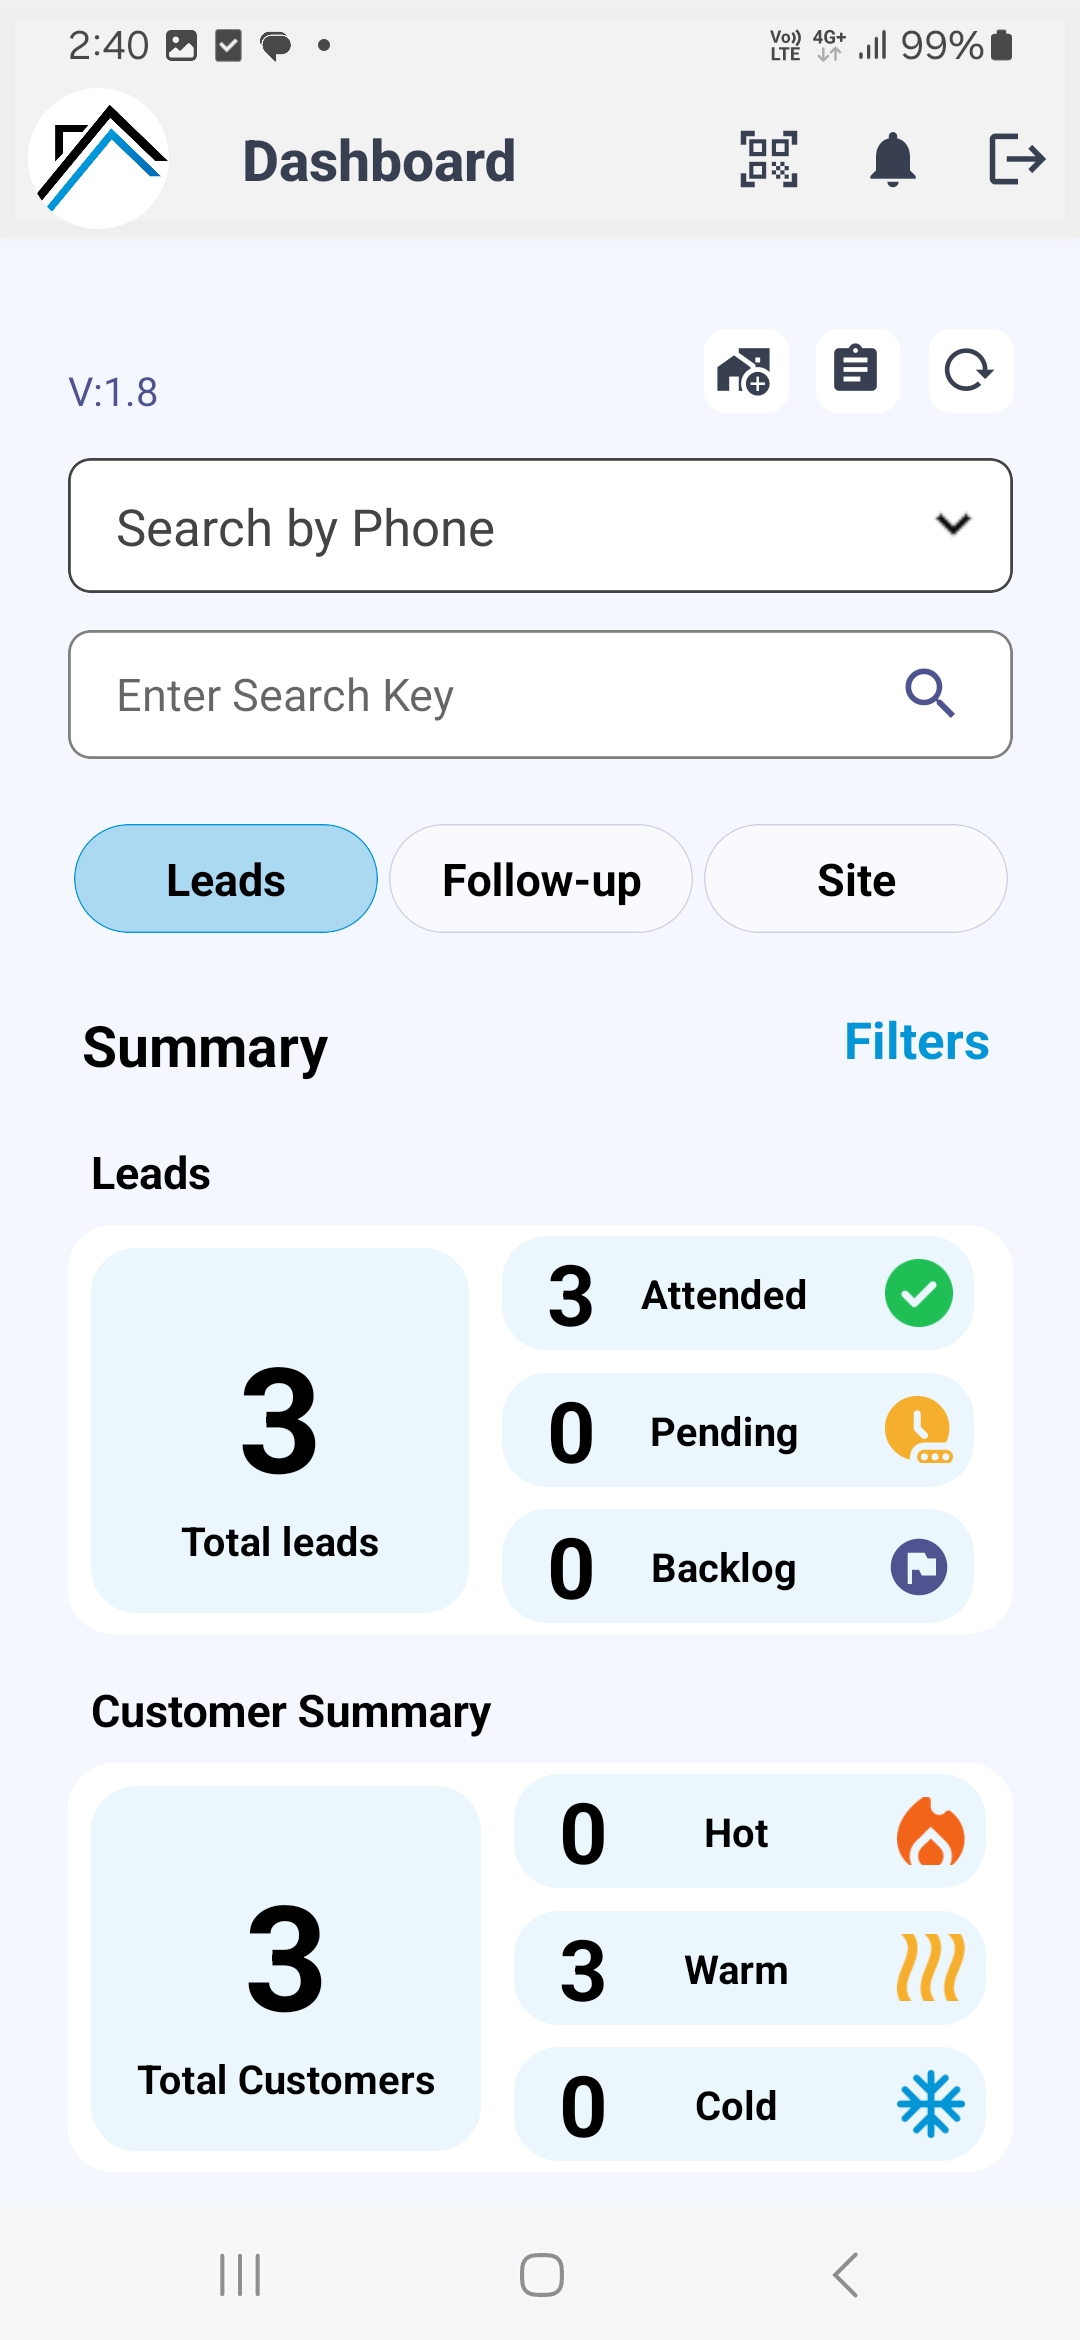Image resolution: width=1080 pixels, height=2340 pixels.
Task: Refresh the dashboard data
Action: pyautogui.click(x=970, y=371)
